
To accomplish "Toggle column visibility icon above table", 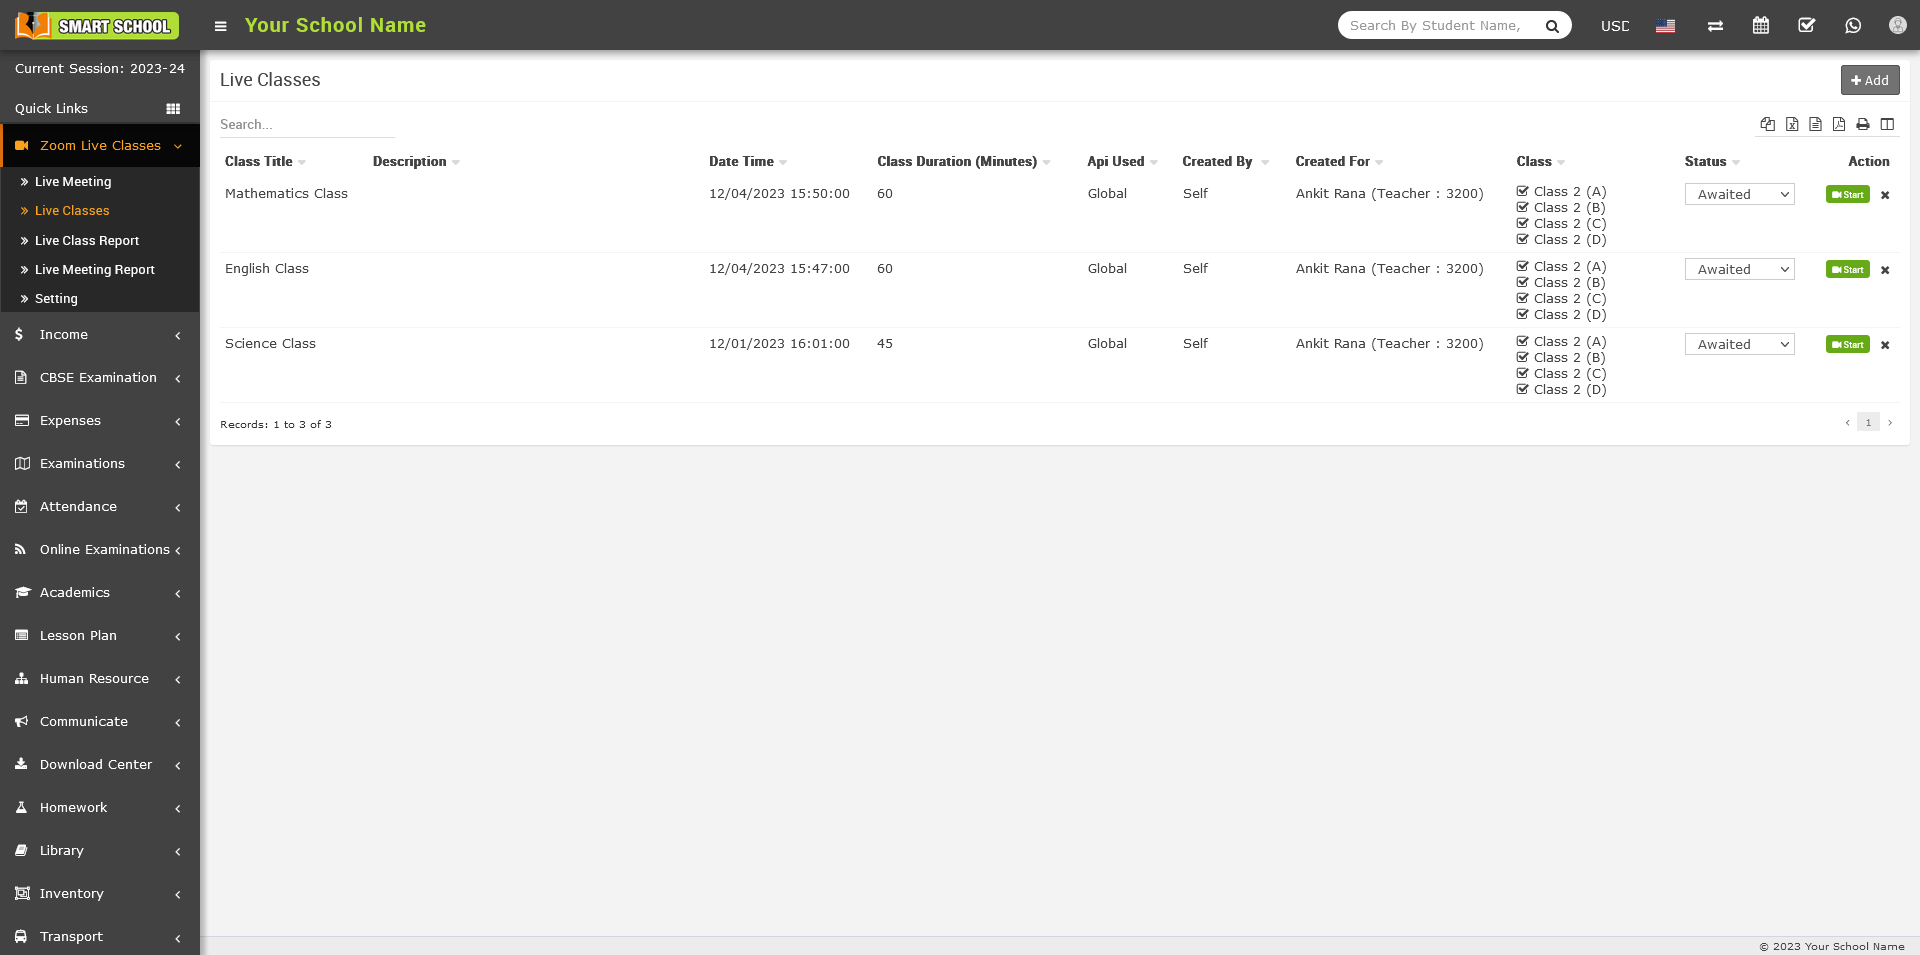I will coord(1887,125).
